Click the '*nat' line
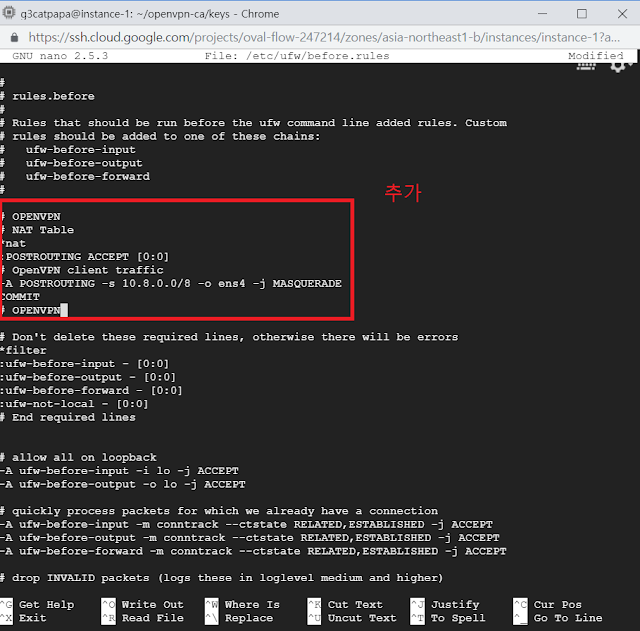640x631 pixels. [x=13, y=244]
